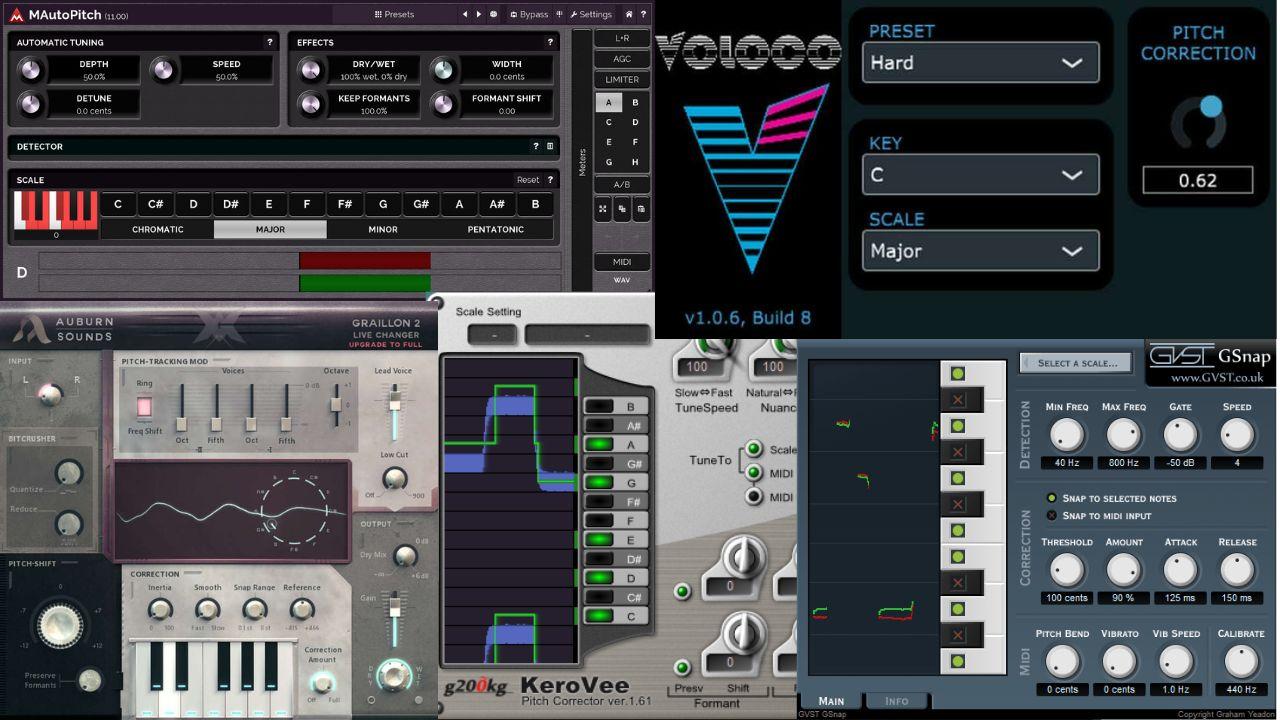Toggle AGC in MAutoPitch
1280x720 pixels.
coord(622,59)
